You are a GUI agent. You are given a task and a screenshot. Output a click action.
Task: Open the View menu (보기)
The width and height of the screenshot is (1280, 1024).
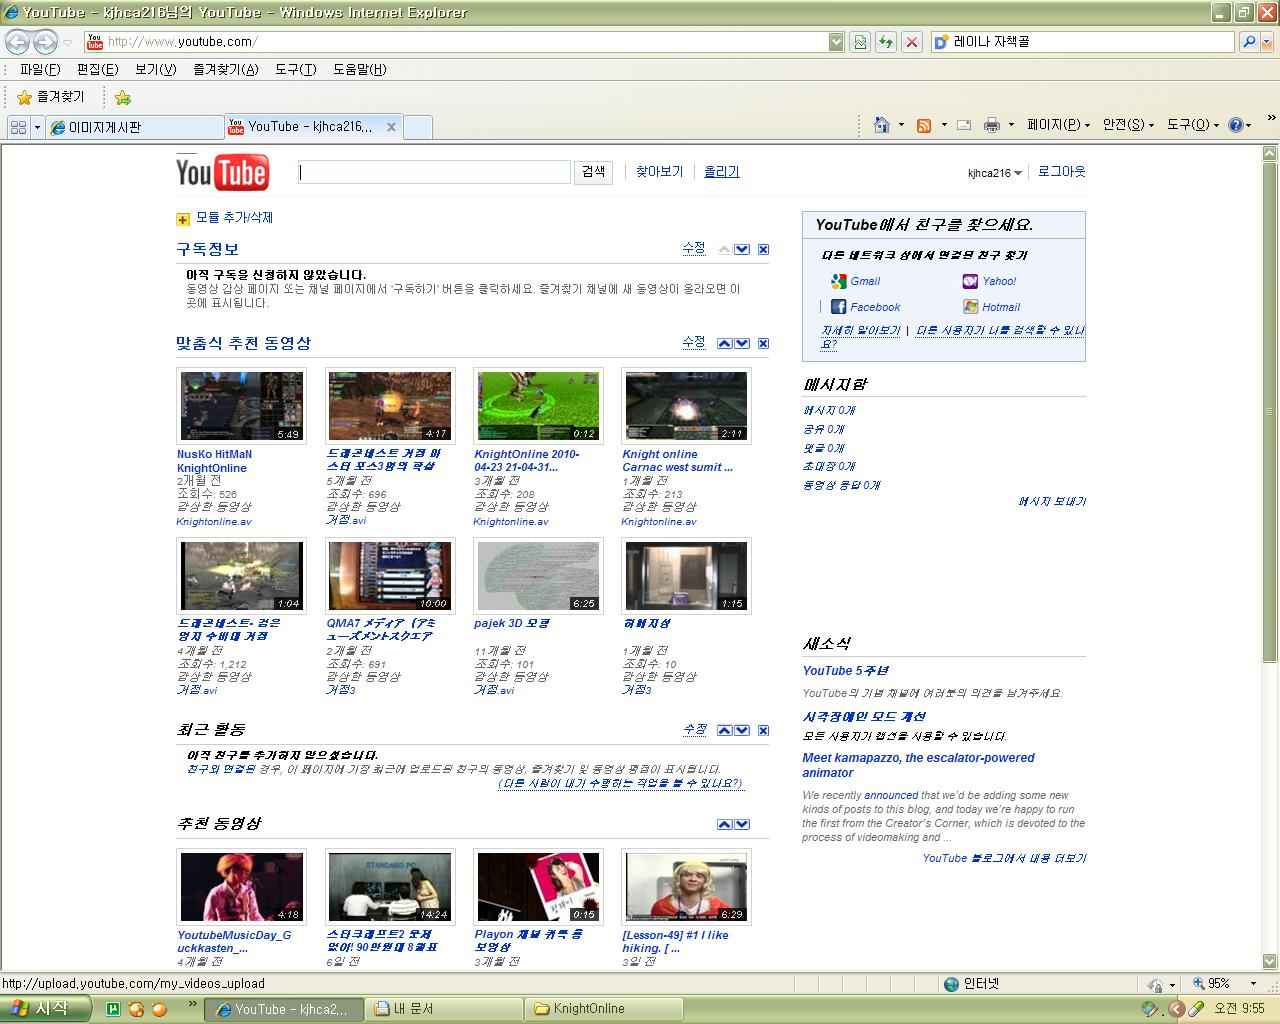coord(155,69)
